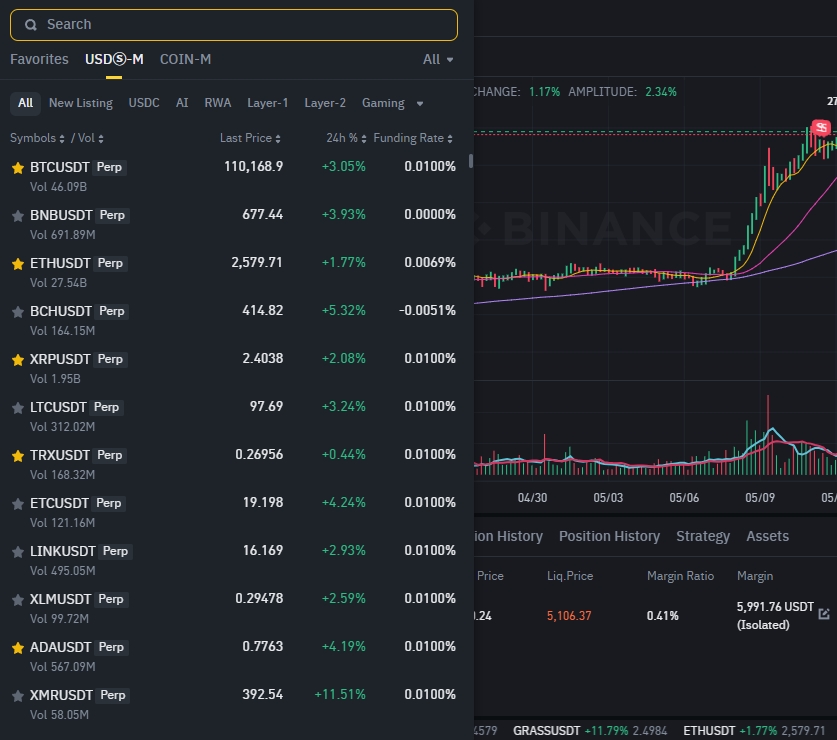Viewport: 837px width, 740px height.
Task: Remove BTCUSDT from favorites via star
Action: (x=18, y=168)
